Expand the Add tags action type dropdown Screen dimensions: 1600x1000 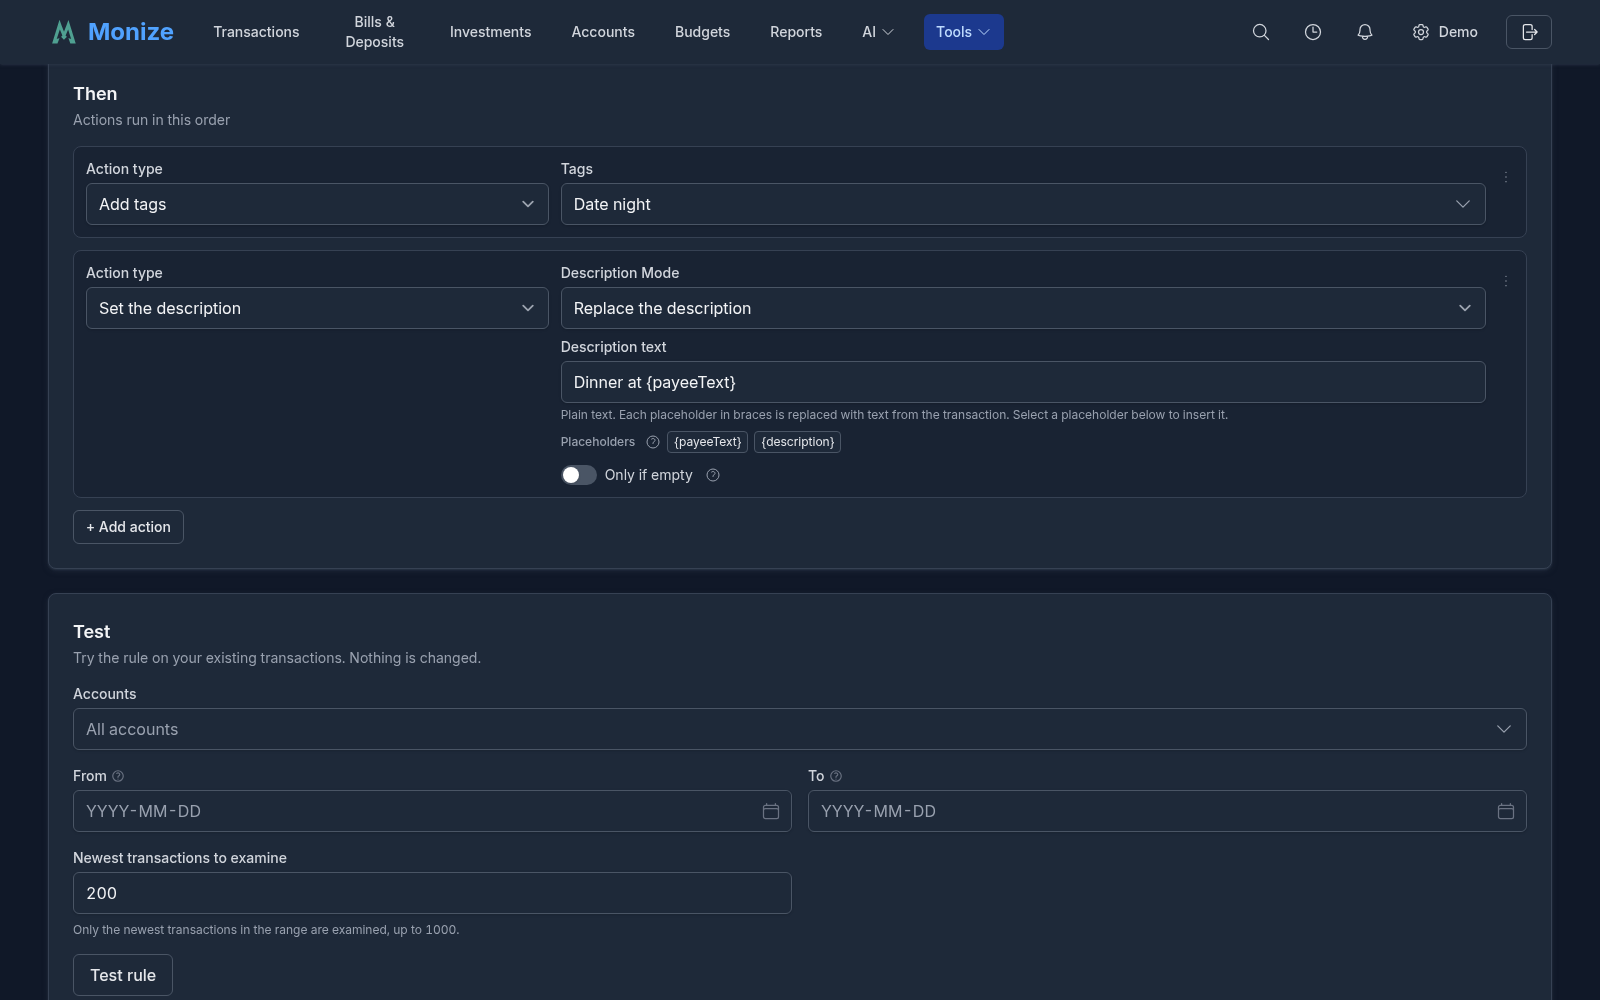317,204
